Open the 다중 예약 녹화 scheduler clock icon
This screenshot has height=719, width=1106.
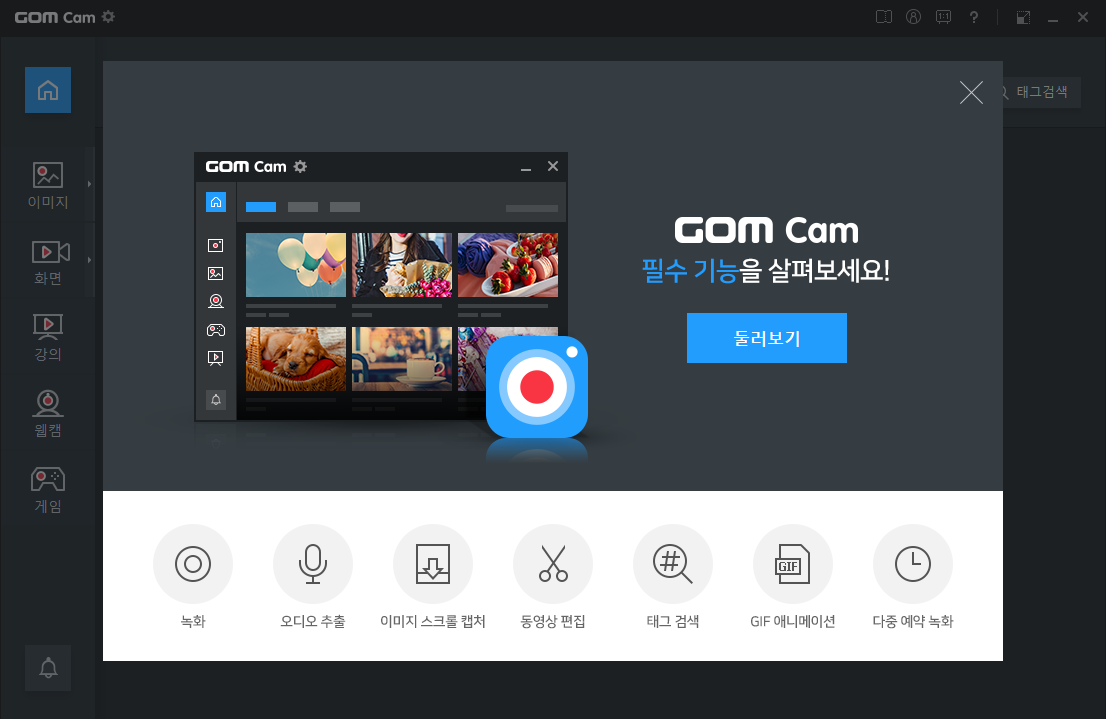click(x=913, y=563)
